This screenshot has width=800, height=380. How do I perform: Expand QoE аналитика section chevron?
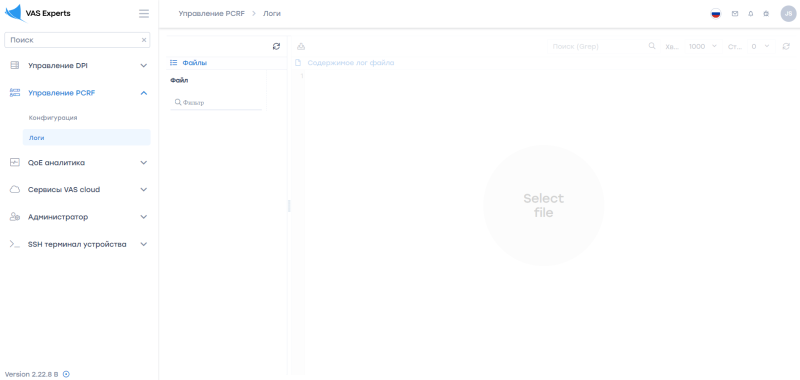[144, 163]
